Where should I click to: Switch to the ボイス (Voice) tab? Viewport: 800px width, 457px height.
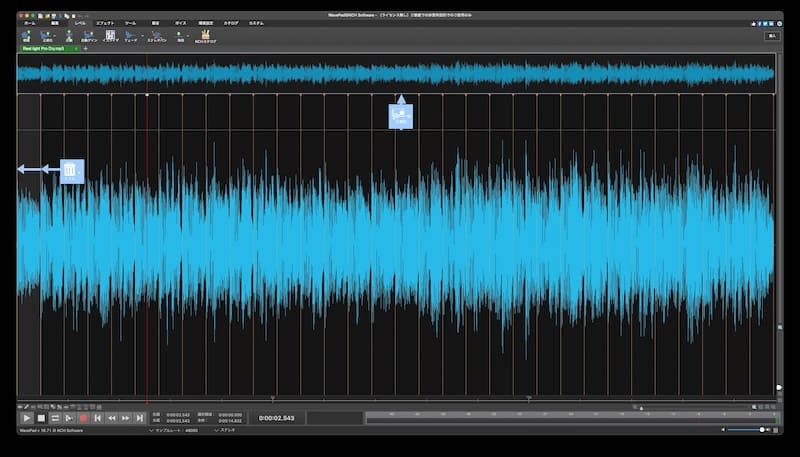point(181,23)
